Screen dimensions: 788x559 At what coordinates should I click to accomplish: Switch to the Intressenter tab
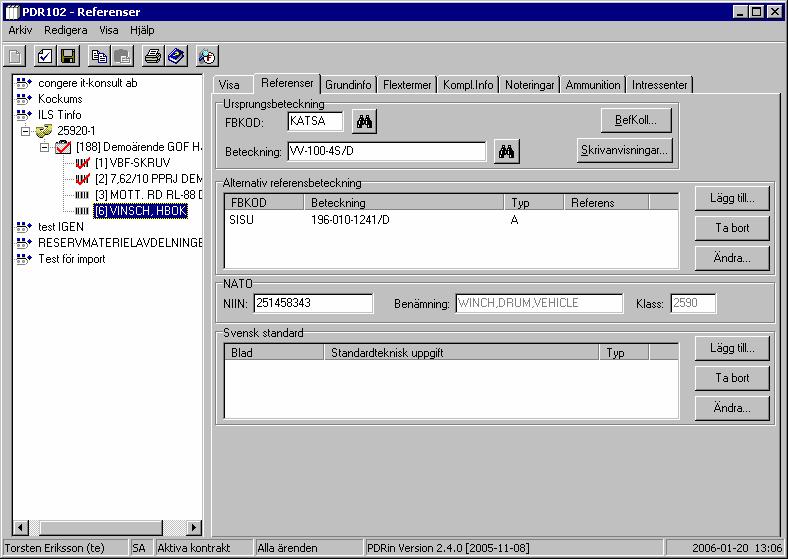(659, 85)
